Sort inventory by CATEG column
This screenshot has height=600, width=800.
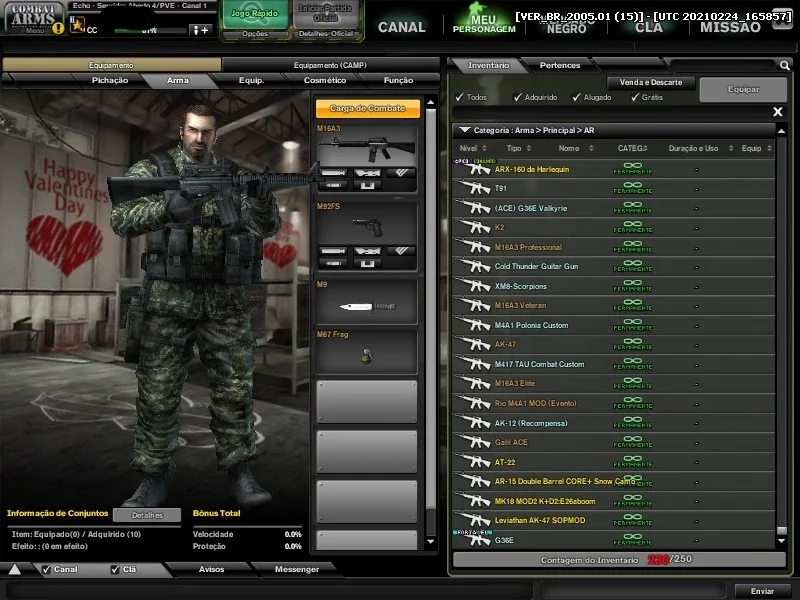(633, 148)
